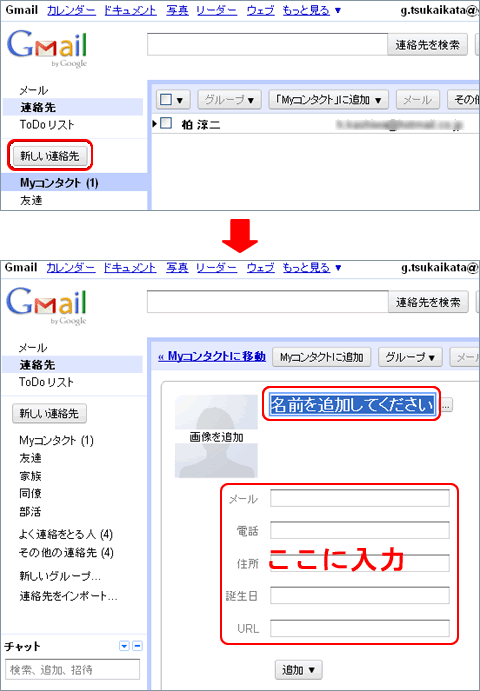This screenshot has width=480, height=691.
Task: Click the 誕生日 input field
Action: [x=360, y=595]
